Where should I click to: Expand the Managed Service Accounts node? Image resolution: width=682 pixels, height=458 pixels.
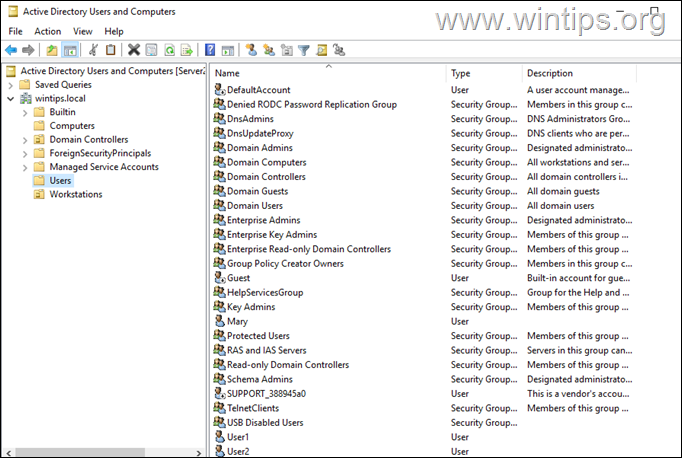click(24, 167)
